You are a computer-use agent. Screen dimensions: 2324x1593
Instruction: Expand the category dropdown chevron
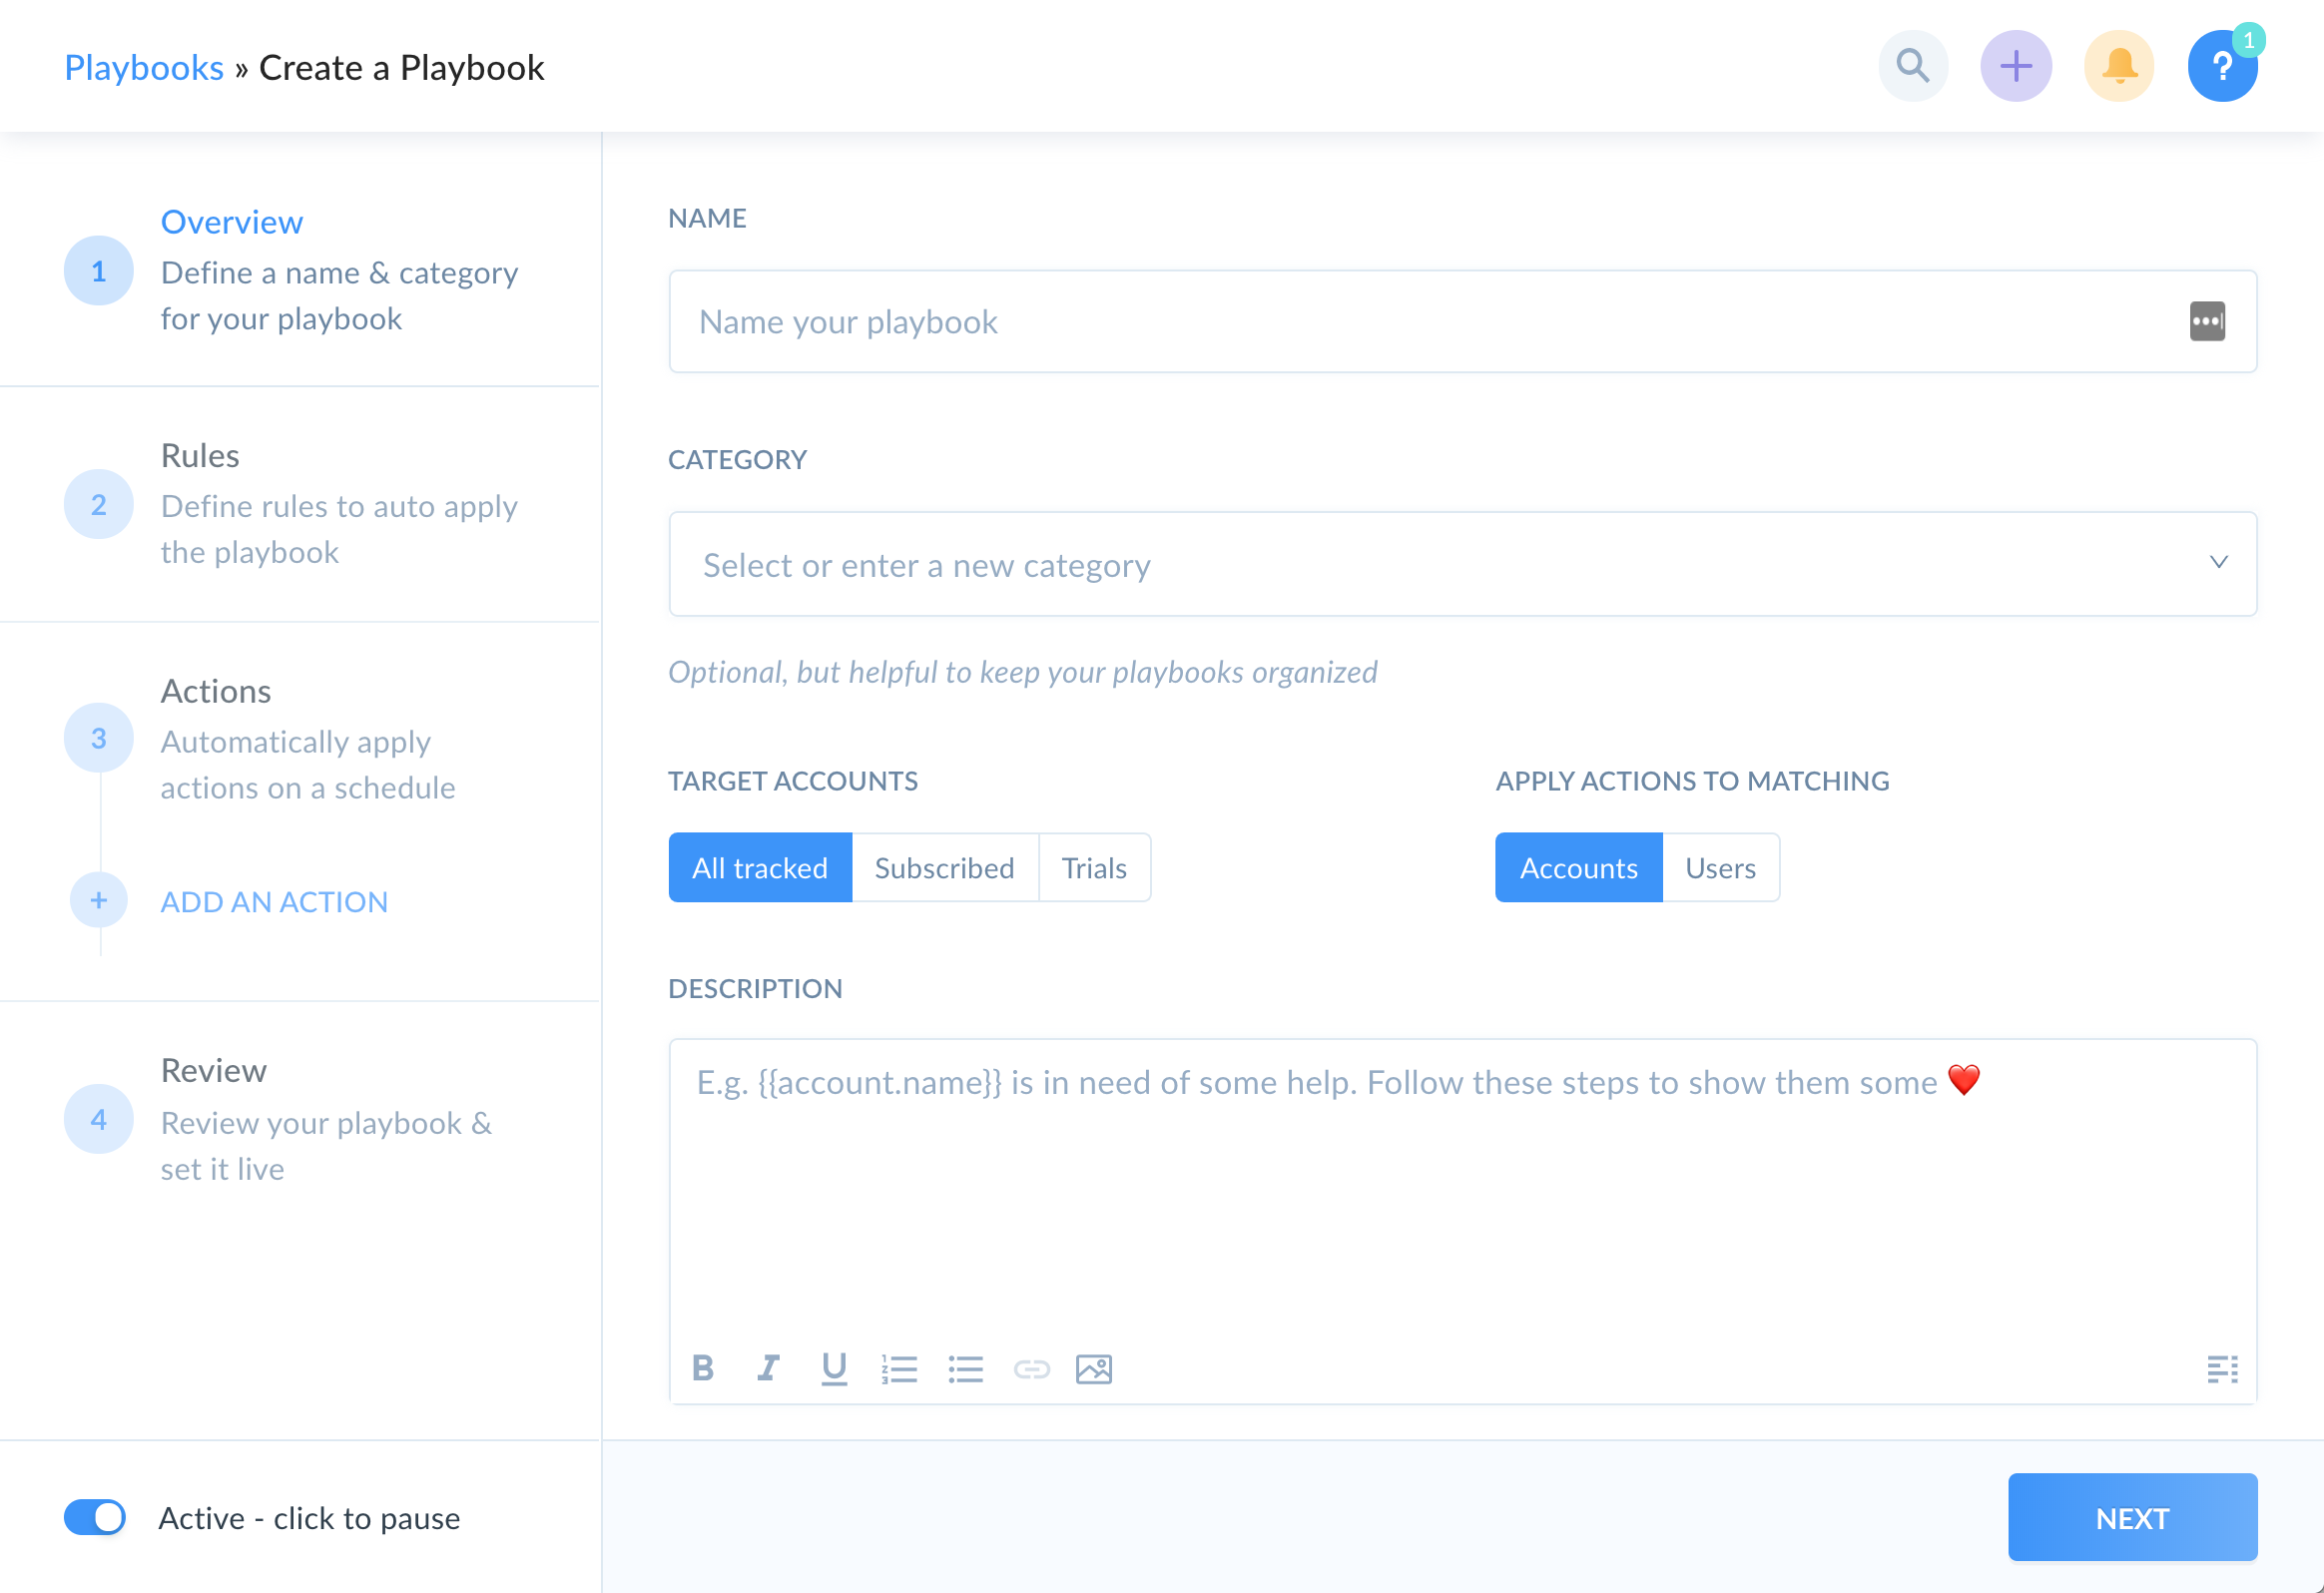tap(2218, 563)
